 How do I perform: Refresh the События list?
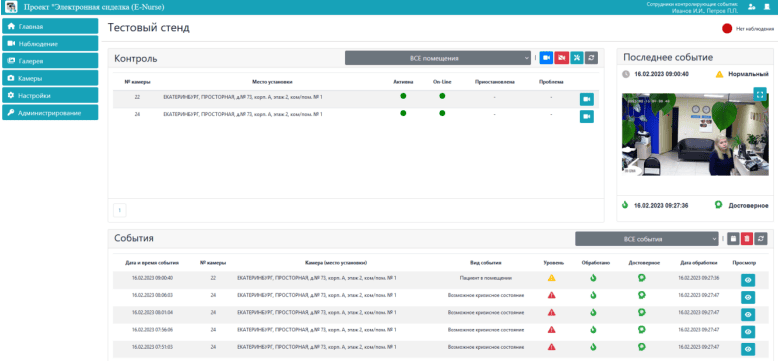pos(761,239)
